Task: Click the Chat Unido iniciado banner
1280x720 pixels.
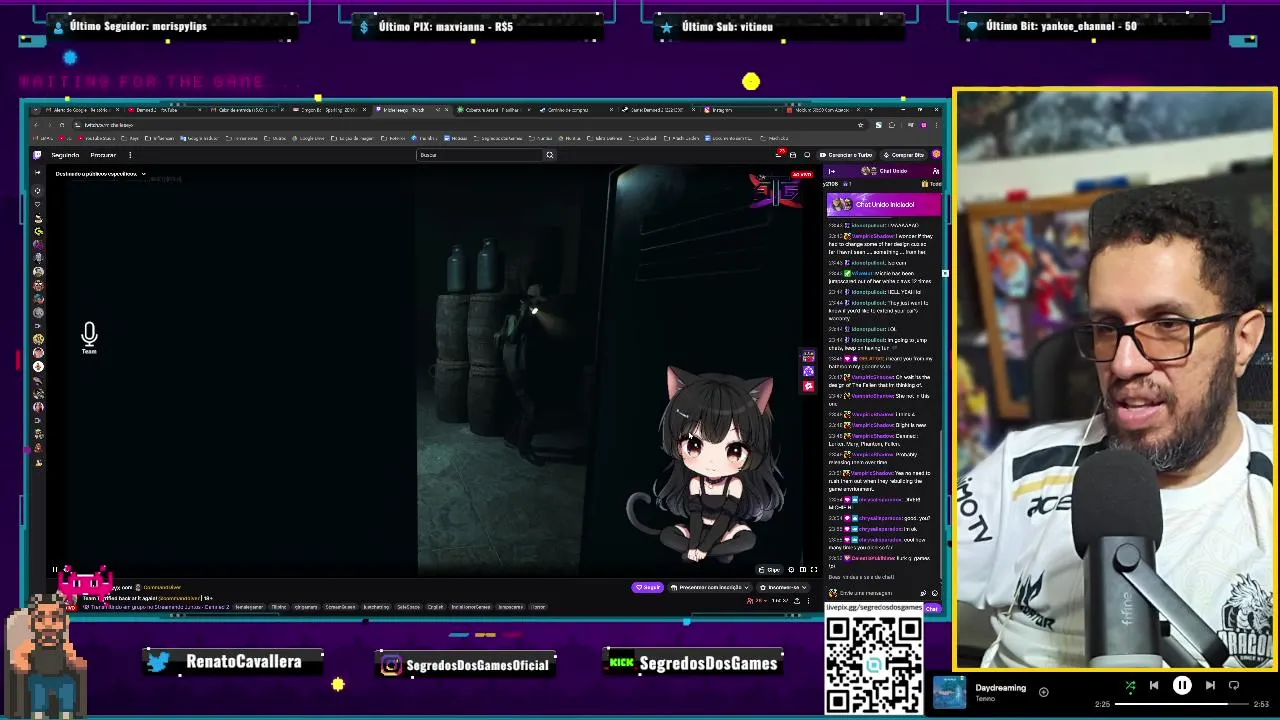Action: 884,204
